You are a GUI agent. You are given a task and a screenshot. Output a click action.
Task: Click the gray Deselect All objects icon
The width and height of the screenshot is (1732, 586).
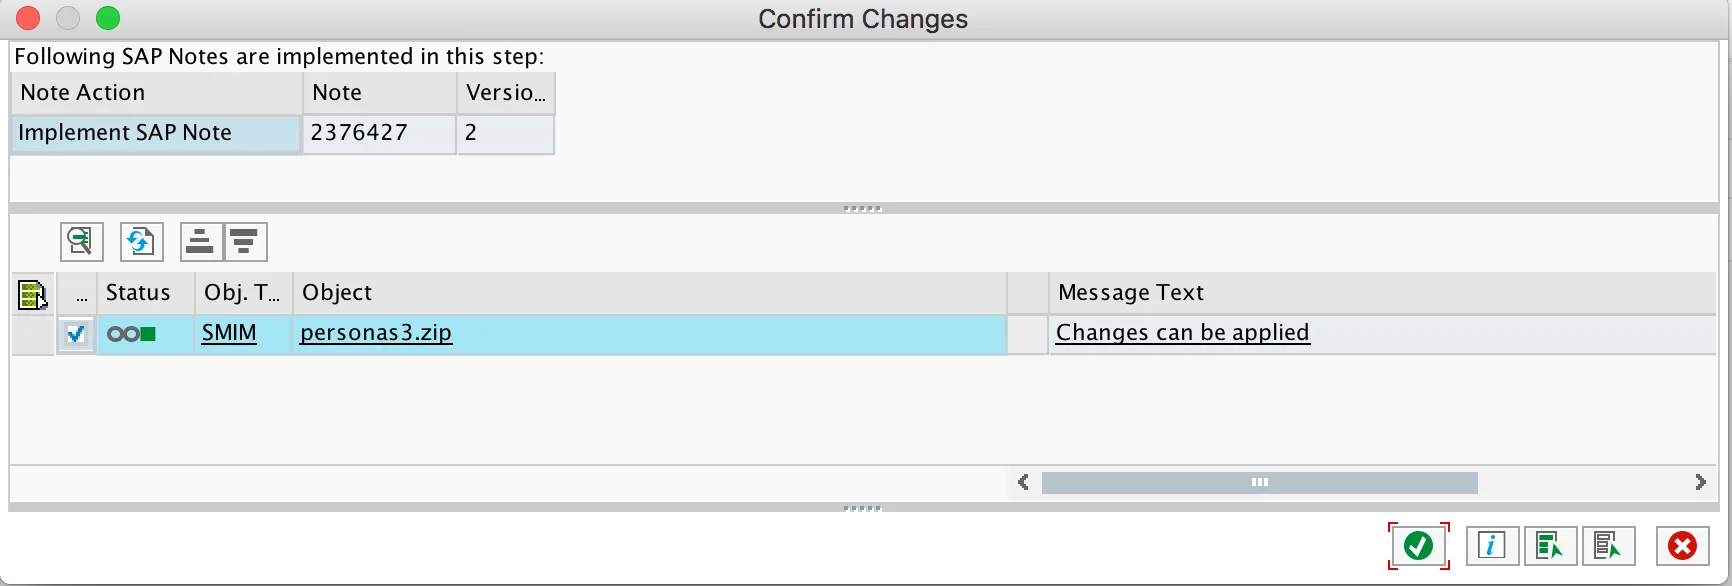tap(1608, 546)
